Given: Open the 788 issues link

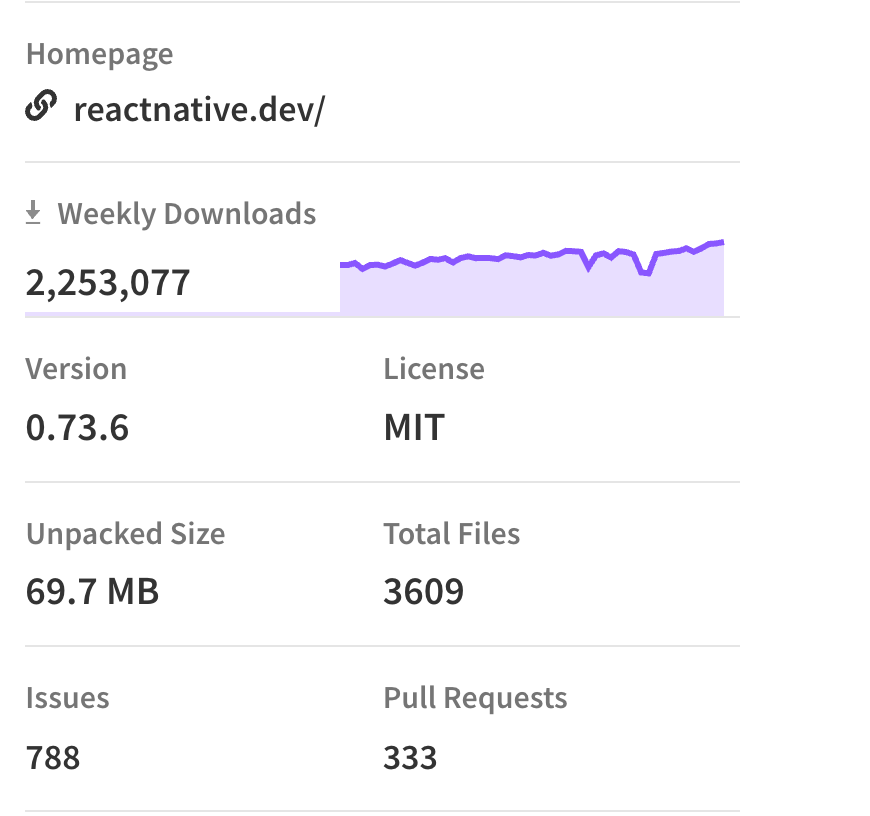Looking at the screenshot, I should (x=53, y=757).
